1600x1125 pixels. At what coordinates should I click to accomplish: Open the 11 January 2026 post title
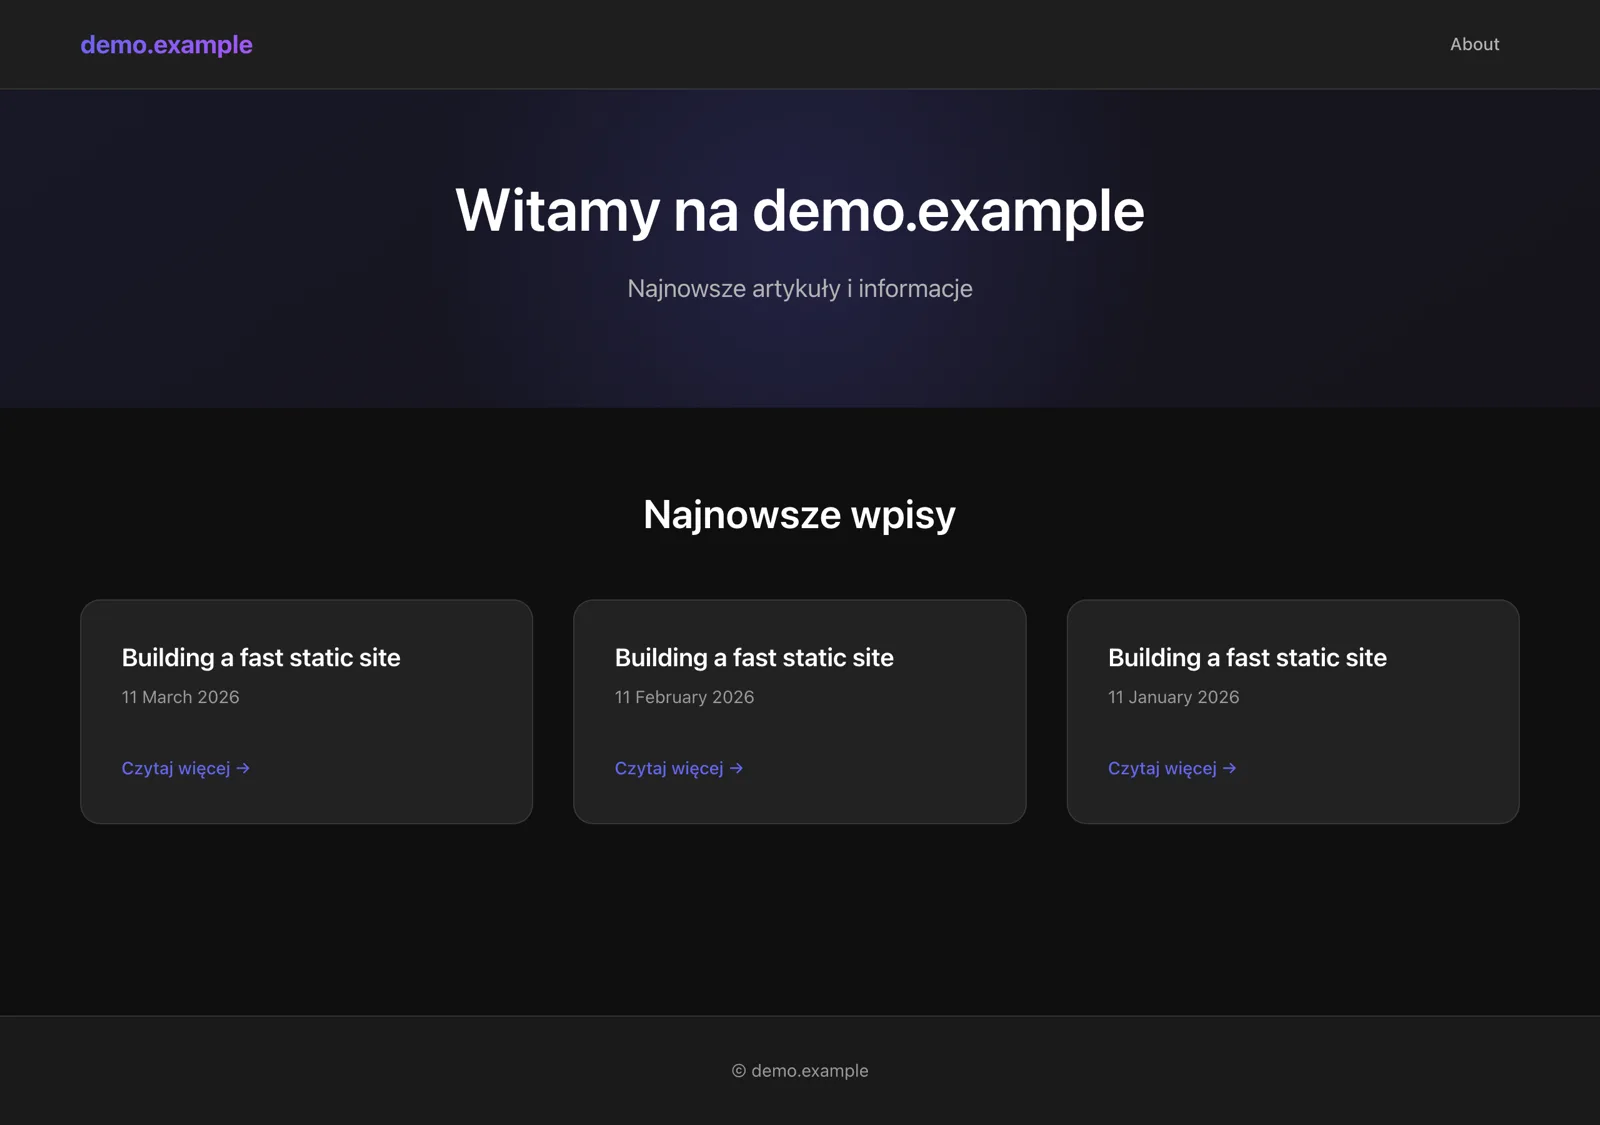(1247, 658)
